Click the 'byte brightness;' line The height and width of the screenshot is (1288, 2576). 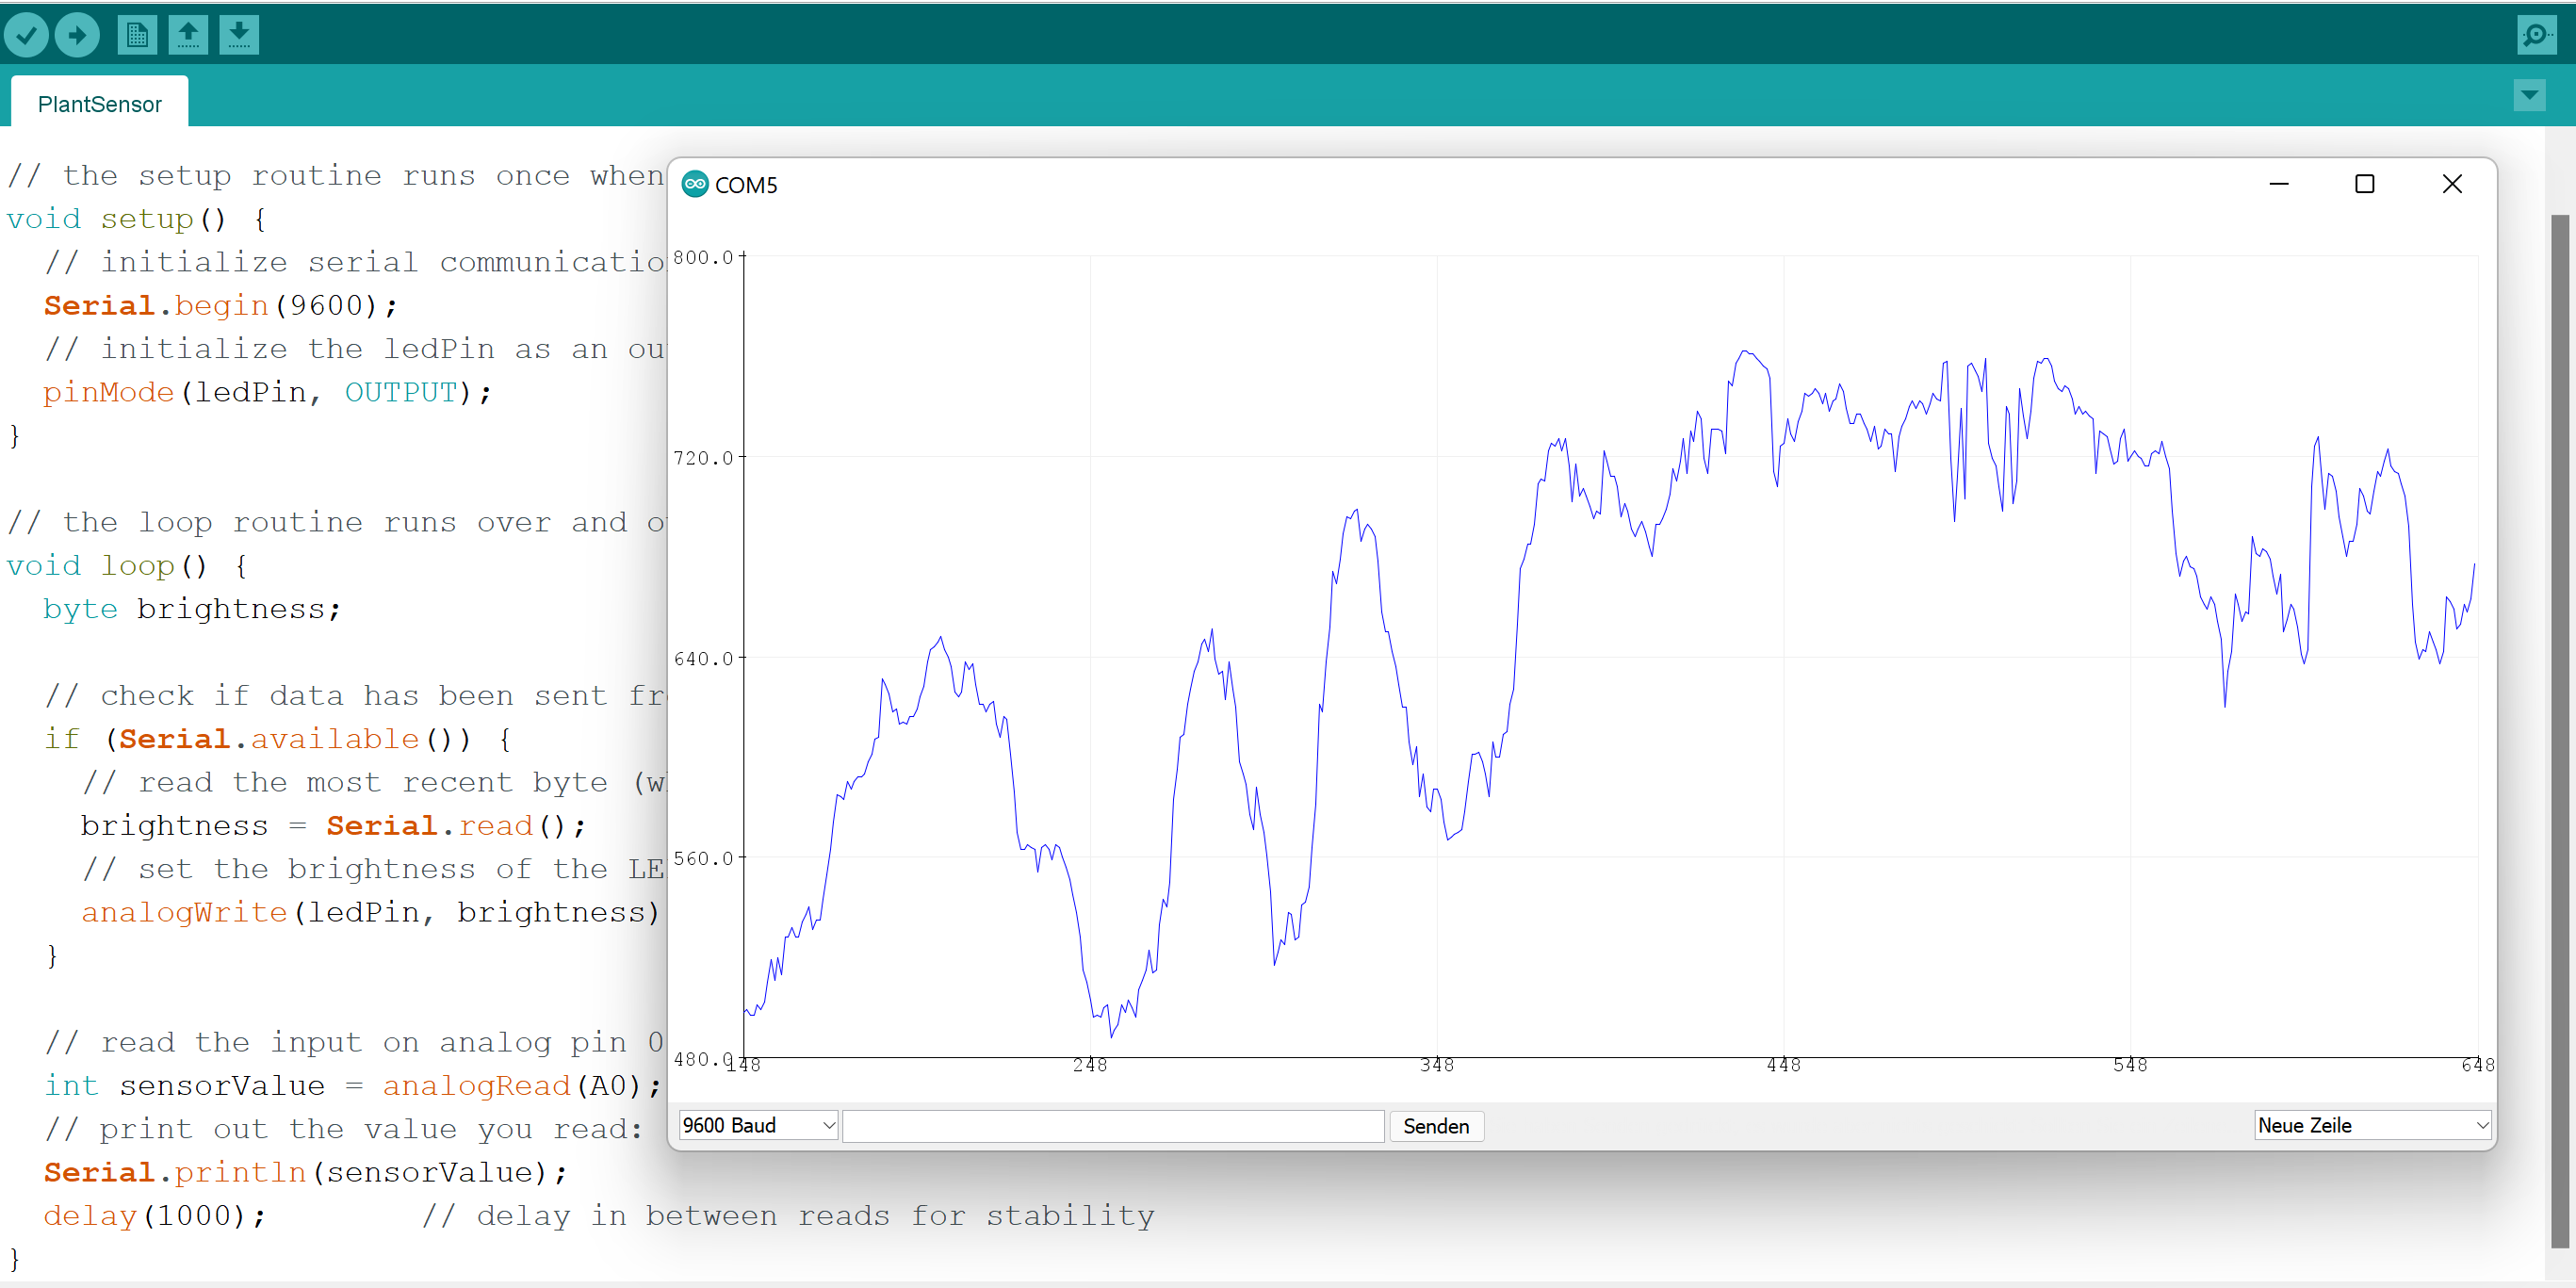(192, 609)
